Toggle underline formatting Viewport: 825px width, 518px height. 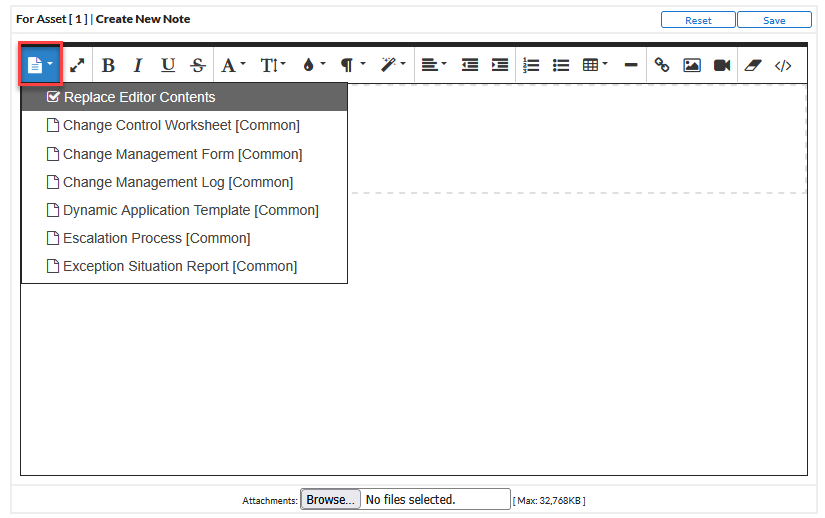[168, 65]
